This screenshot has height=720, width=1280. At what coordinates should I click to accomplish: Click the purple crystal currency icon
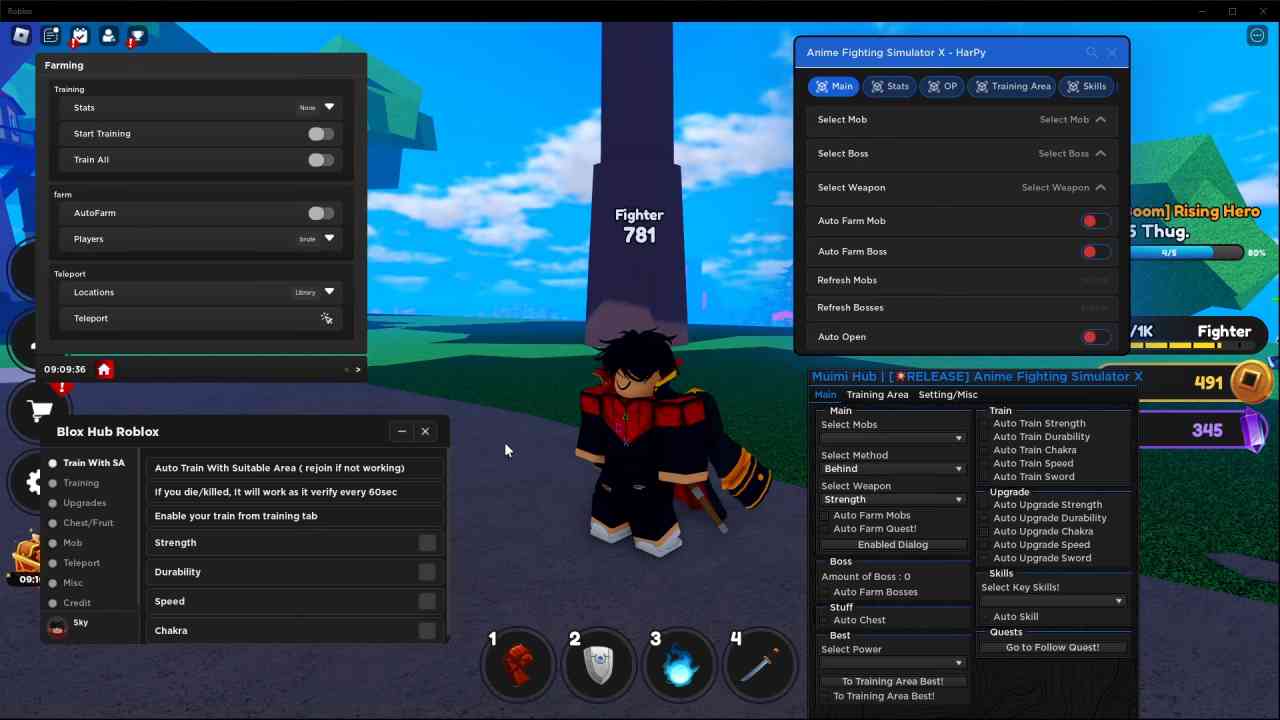pos(1253,430)
